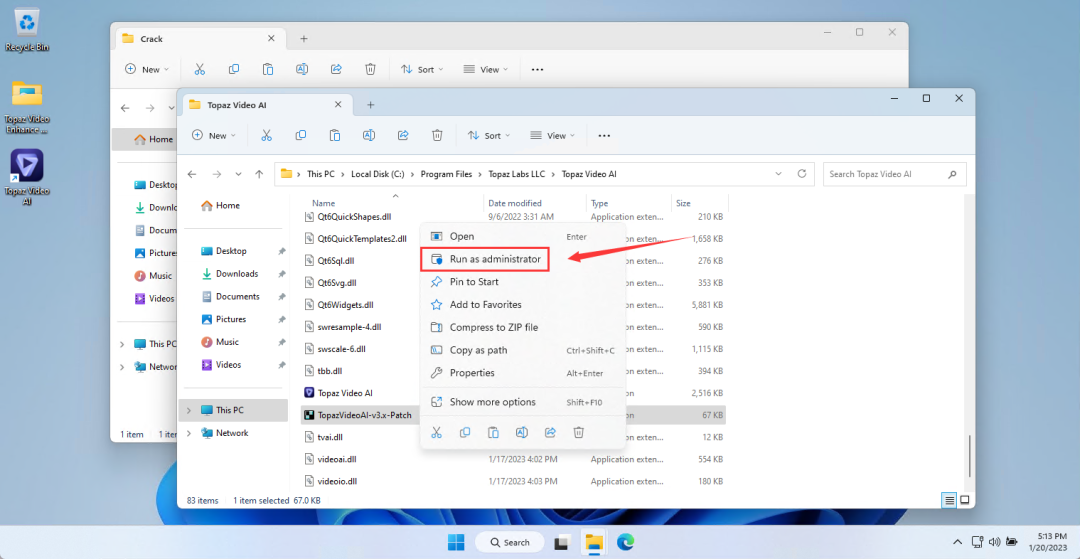The image size is (1080, 559).
Task: Open the New dropdown in Topaz Video AI window
Action: (214, 136)
